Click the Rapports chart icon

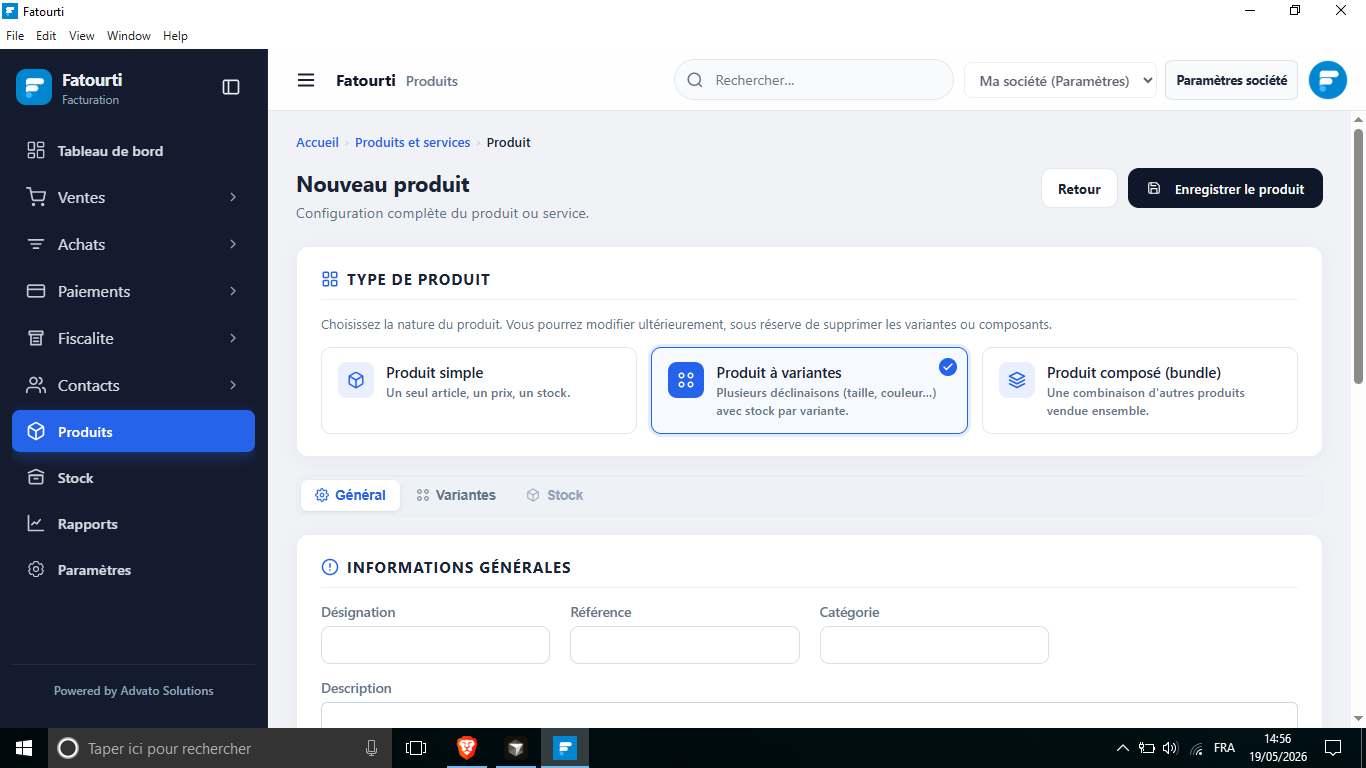click(36, 523)
